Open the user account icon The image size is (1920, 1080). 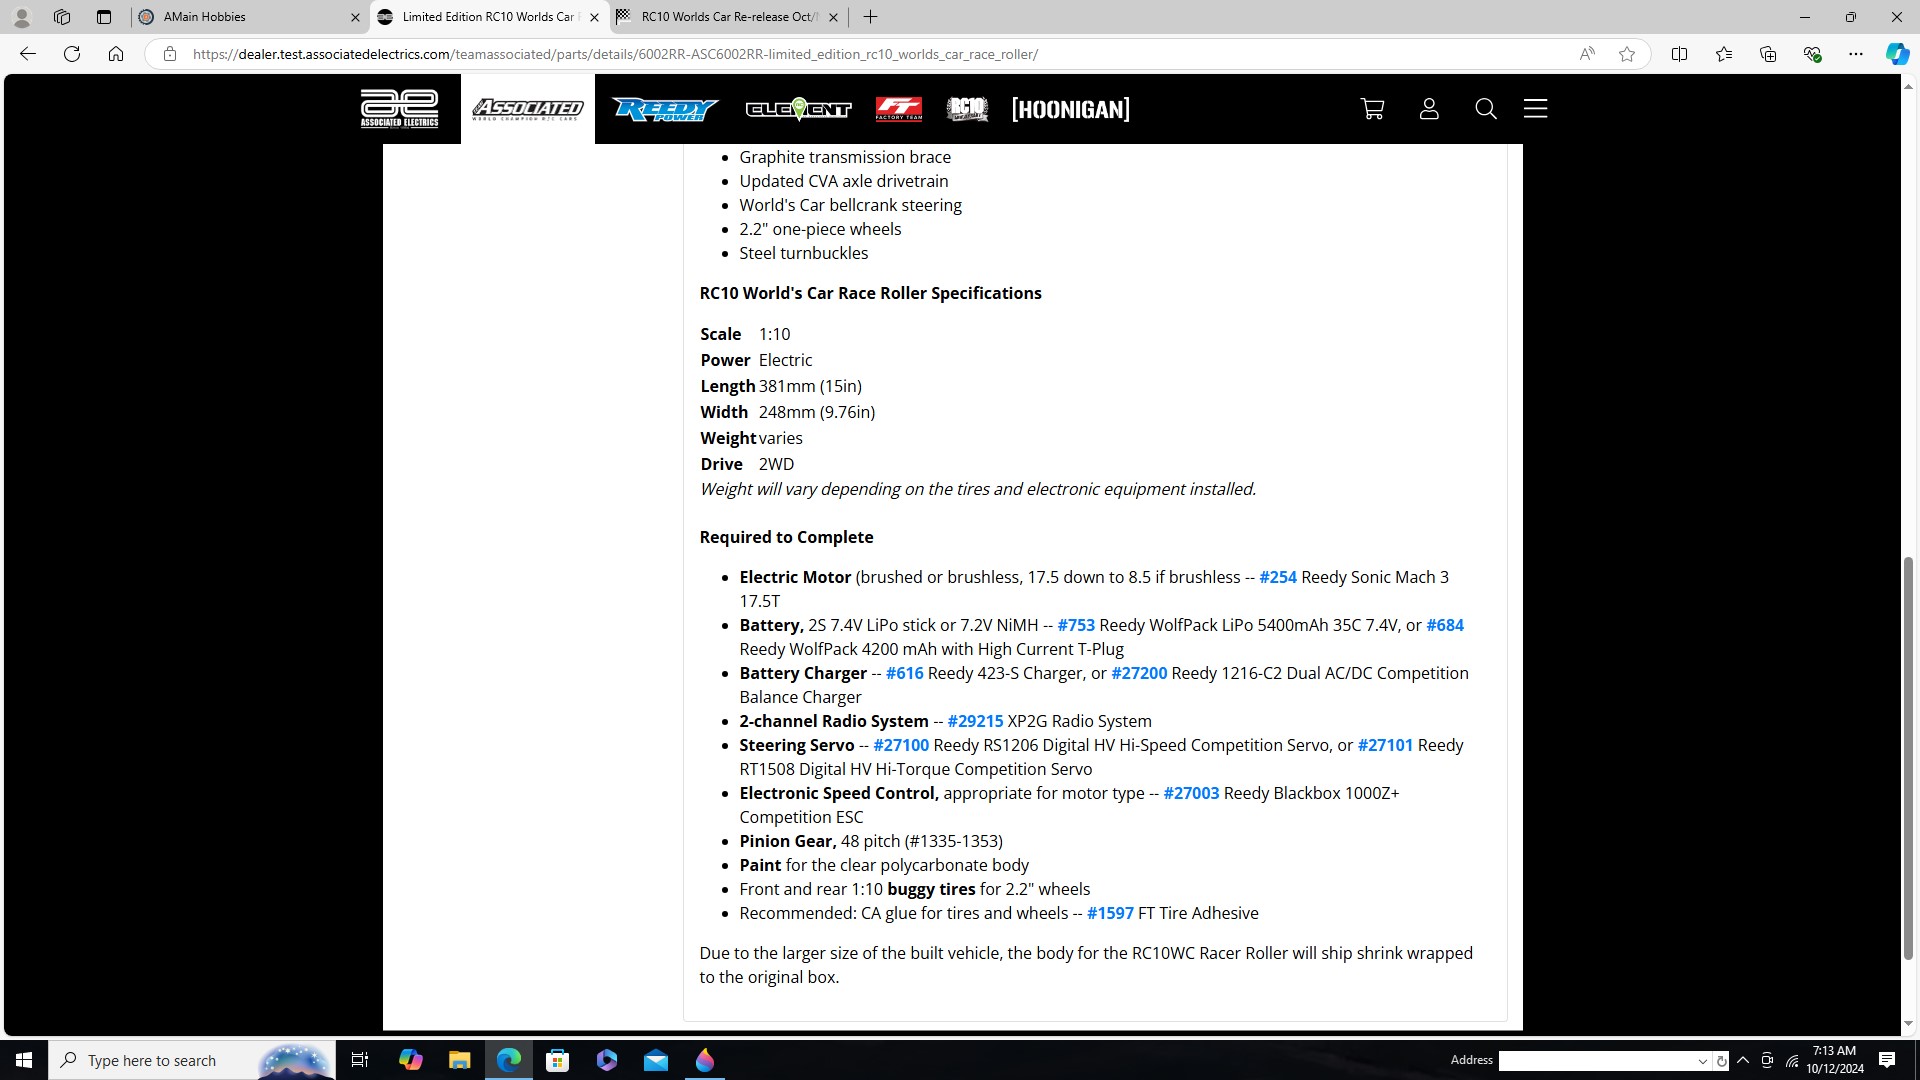coord(1429,109)
